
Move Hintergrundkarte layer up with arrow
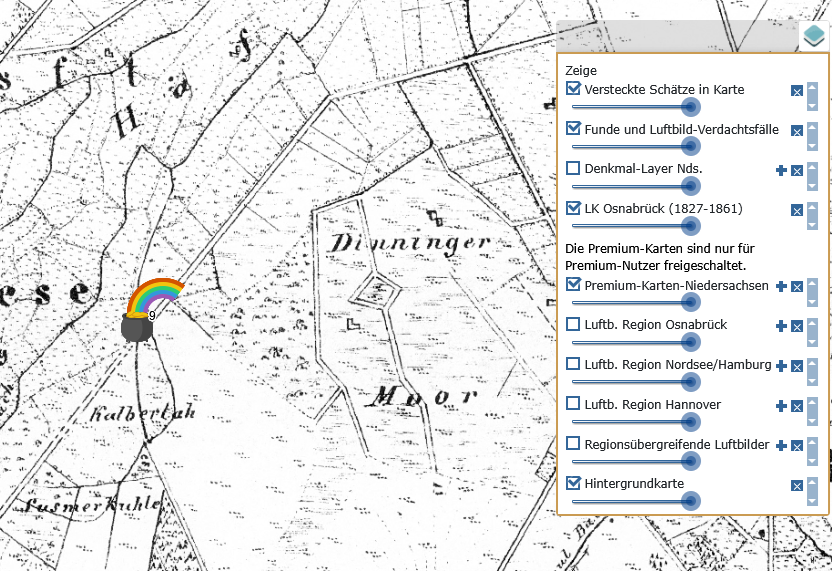(x=812, y=479)
